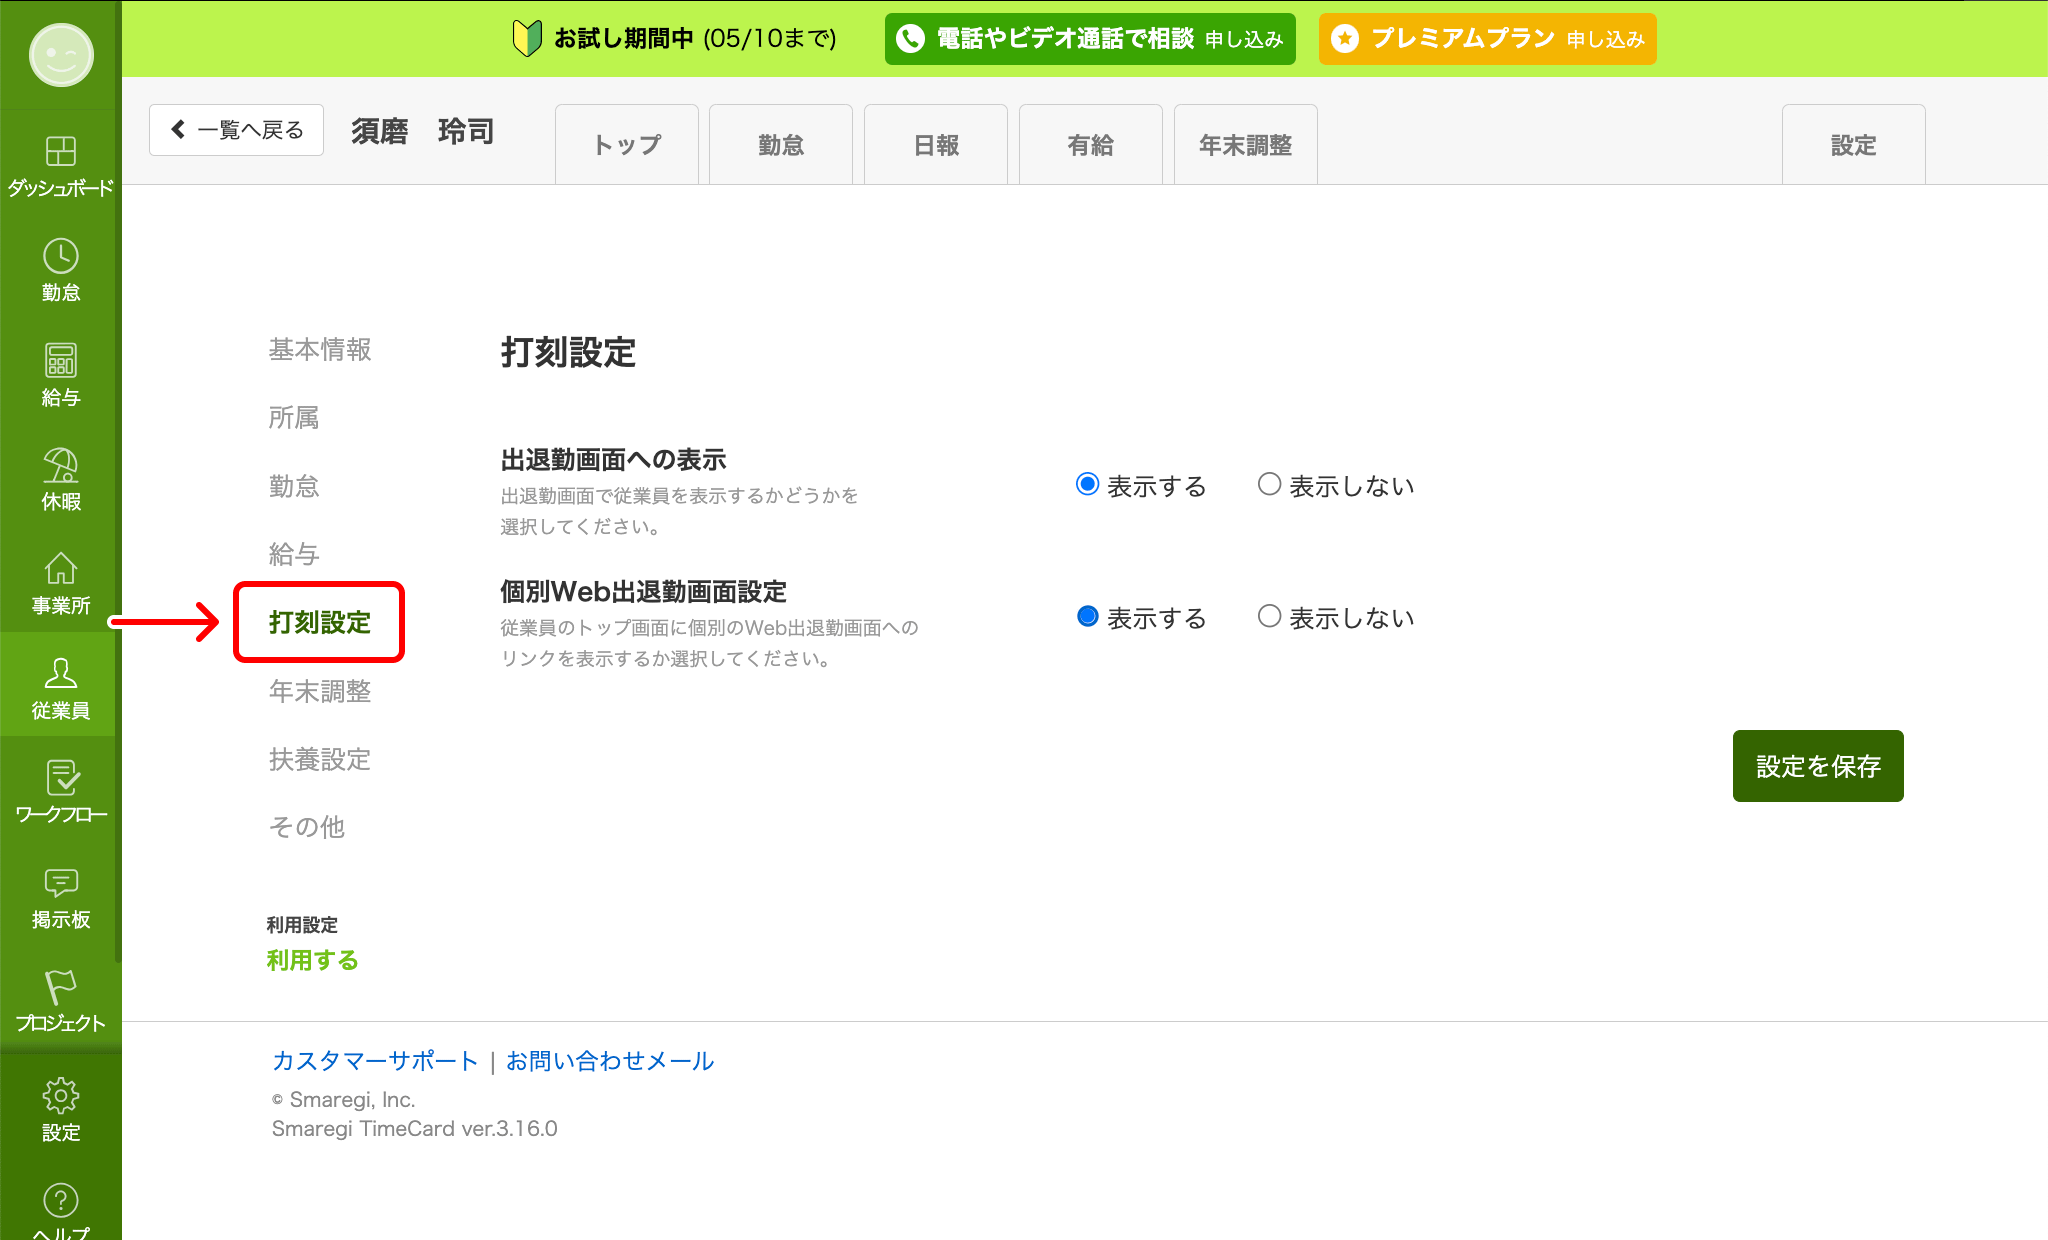Select 表示しない for 個別Web出退勤画面設定

pos(1269,617)
